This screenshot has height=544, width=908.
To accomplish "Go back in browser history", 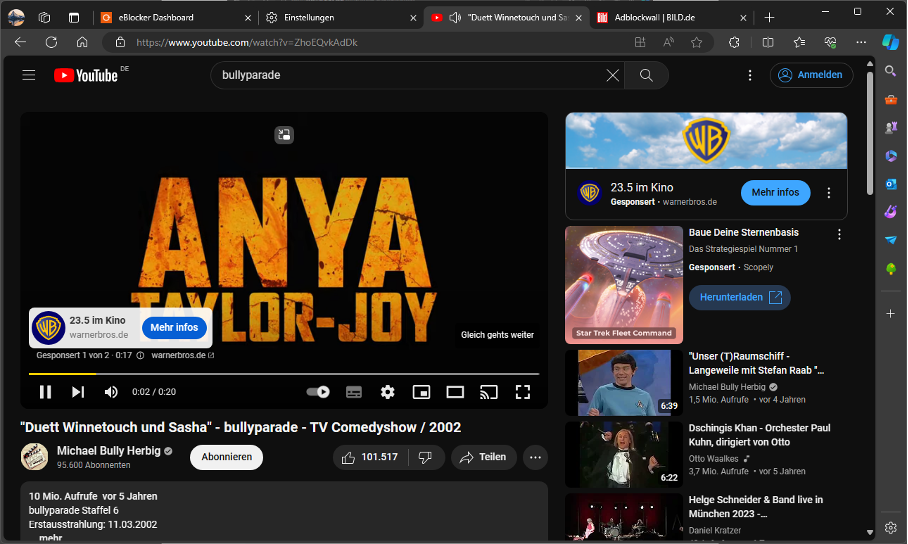I will click(x=20, y=42).
